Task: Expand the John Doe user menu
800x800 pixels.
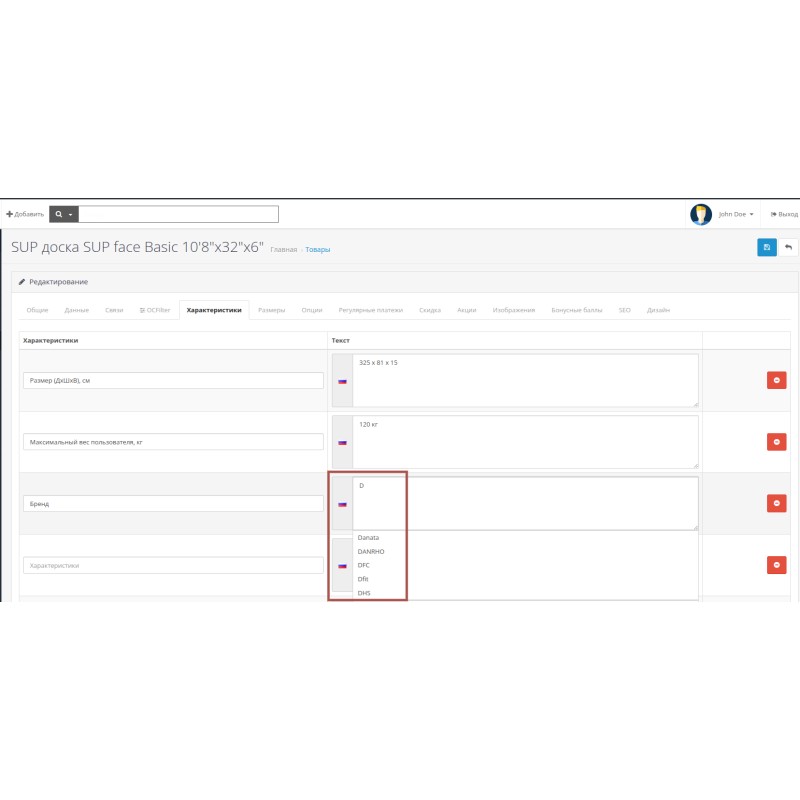Action: point(736,214)
